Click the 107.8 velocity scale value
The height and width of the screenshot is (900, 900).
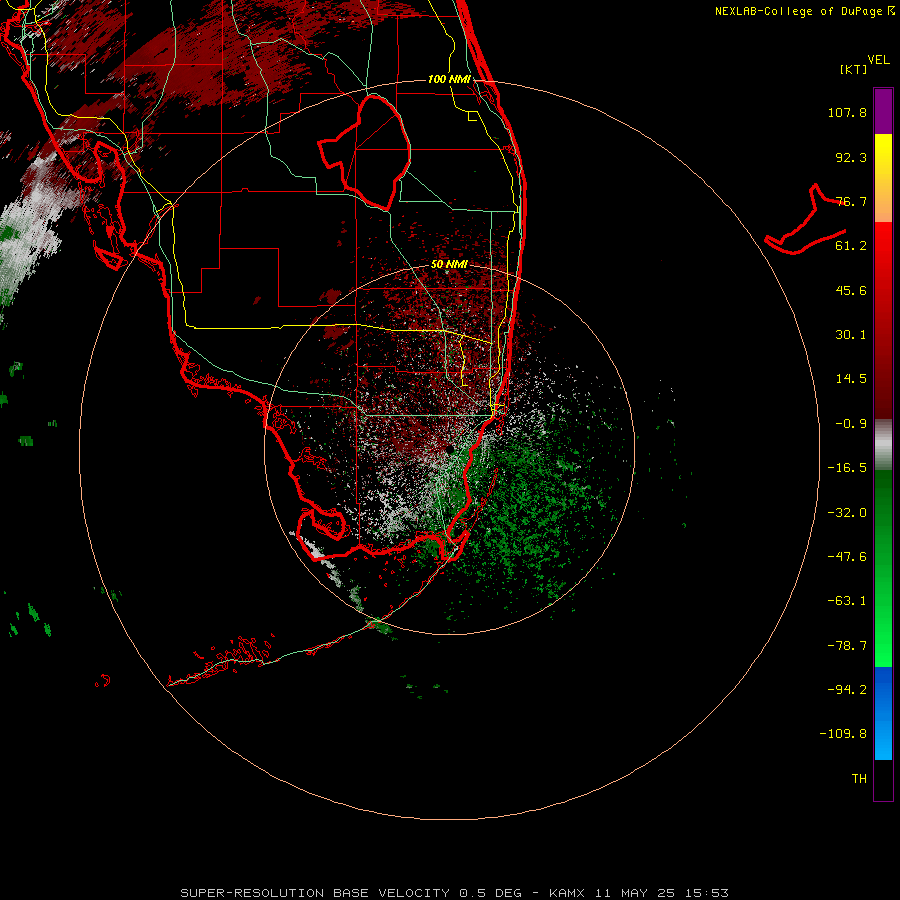tap(847, 112)
